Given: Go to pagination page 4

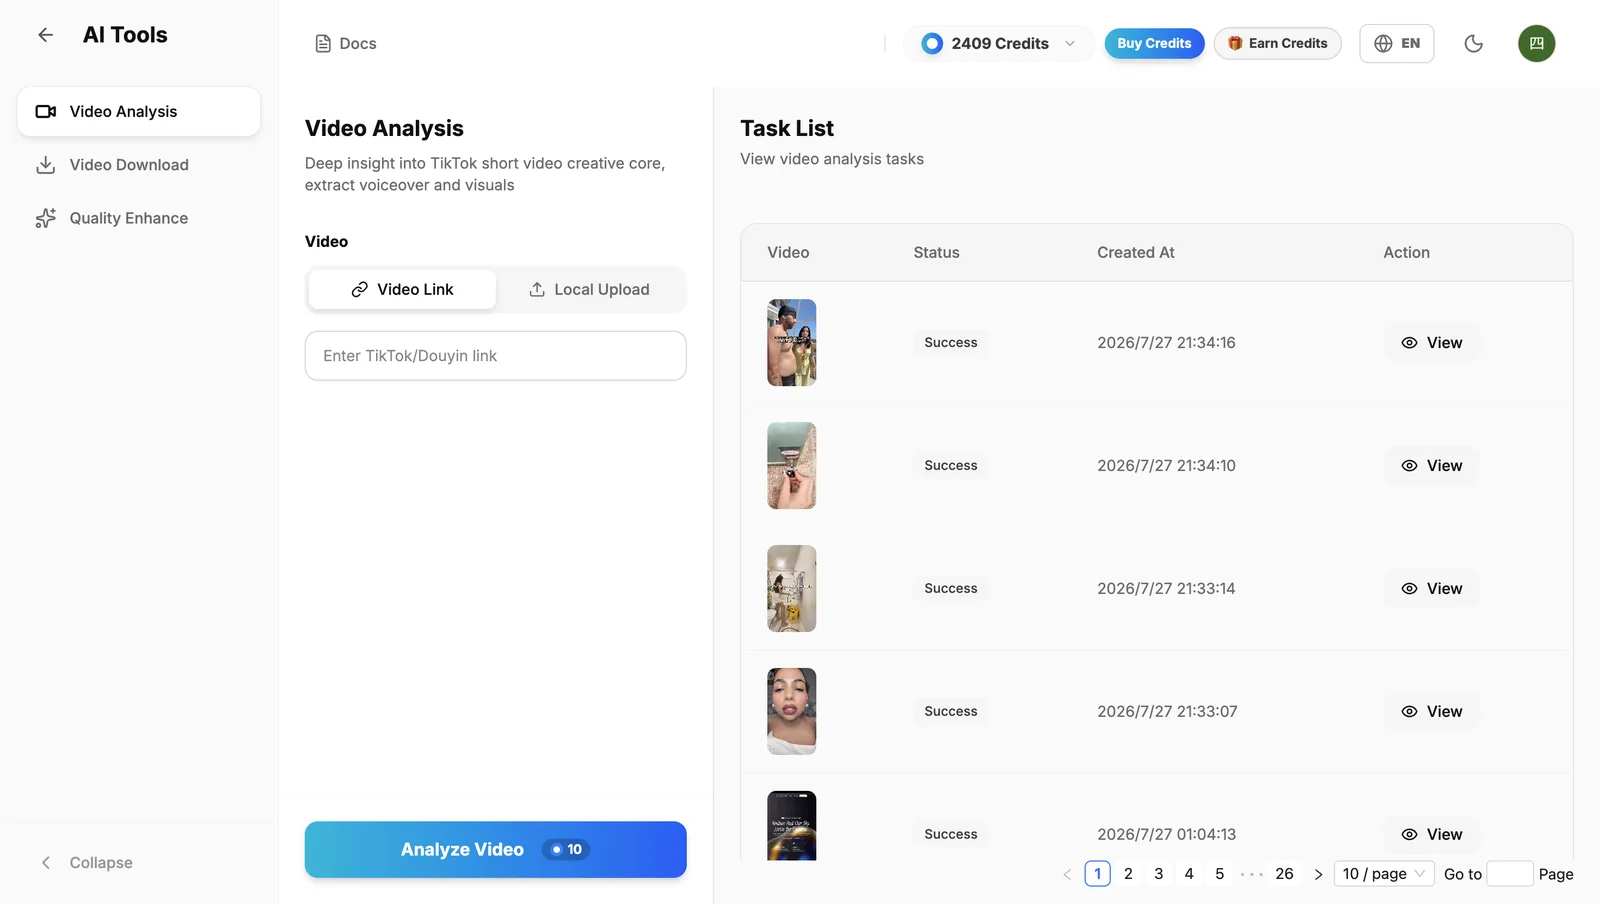Looking at the screenshot, I should point(1189,874).
